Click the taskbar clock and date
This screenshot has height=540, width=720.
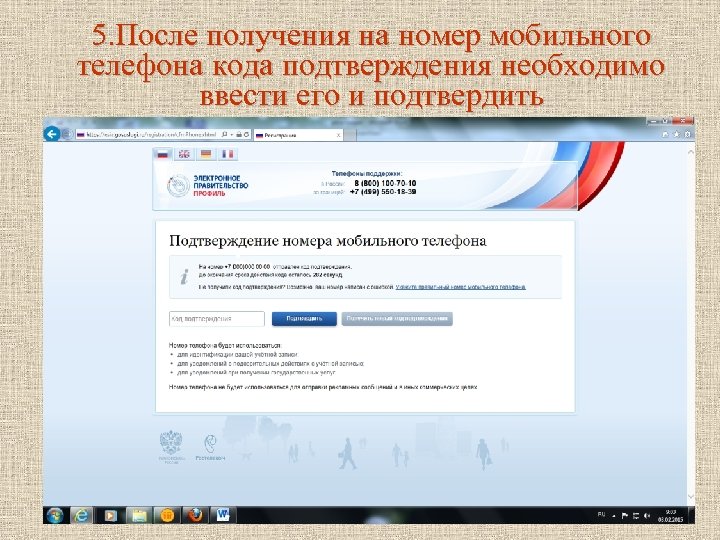(670, 515)
